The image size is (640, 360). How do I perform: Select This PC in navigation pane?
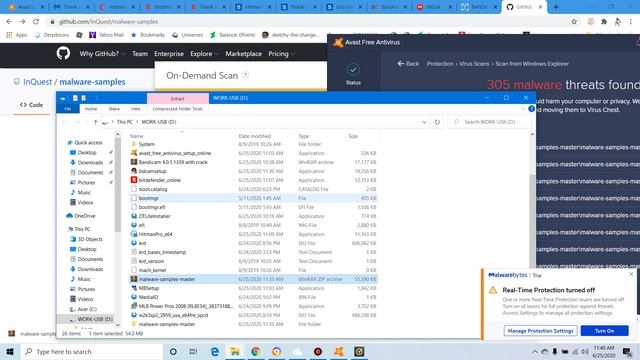pos(82,229)
